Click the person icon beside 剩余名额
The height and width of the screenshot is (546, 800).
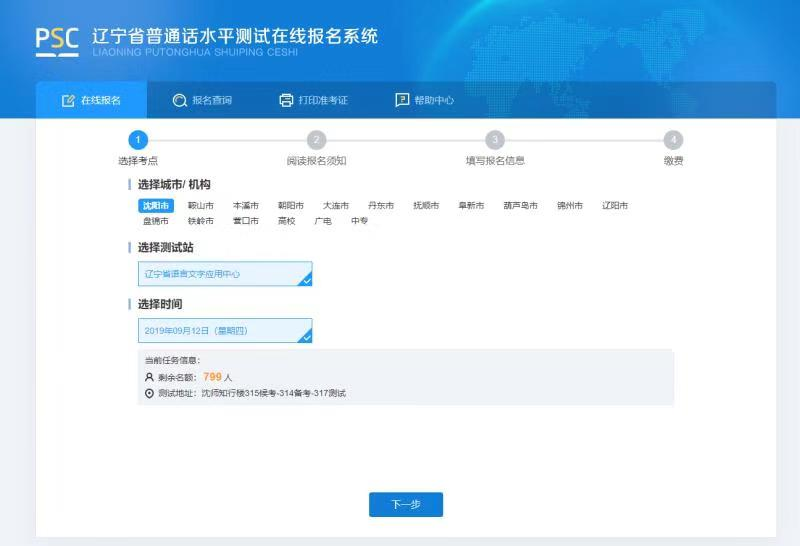(x=149, y=377)
